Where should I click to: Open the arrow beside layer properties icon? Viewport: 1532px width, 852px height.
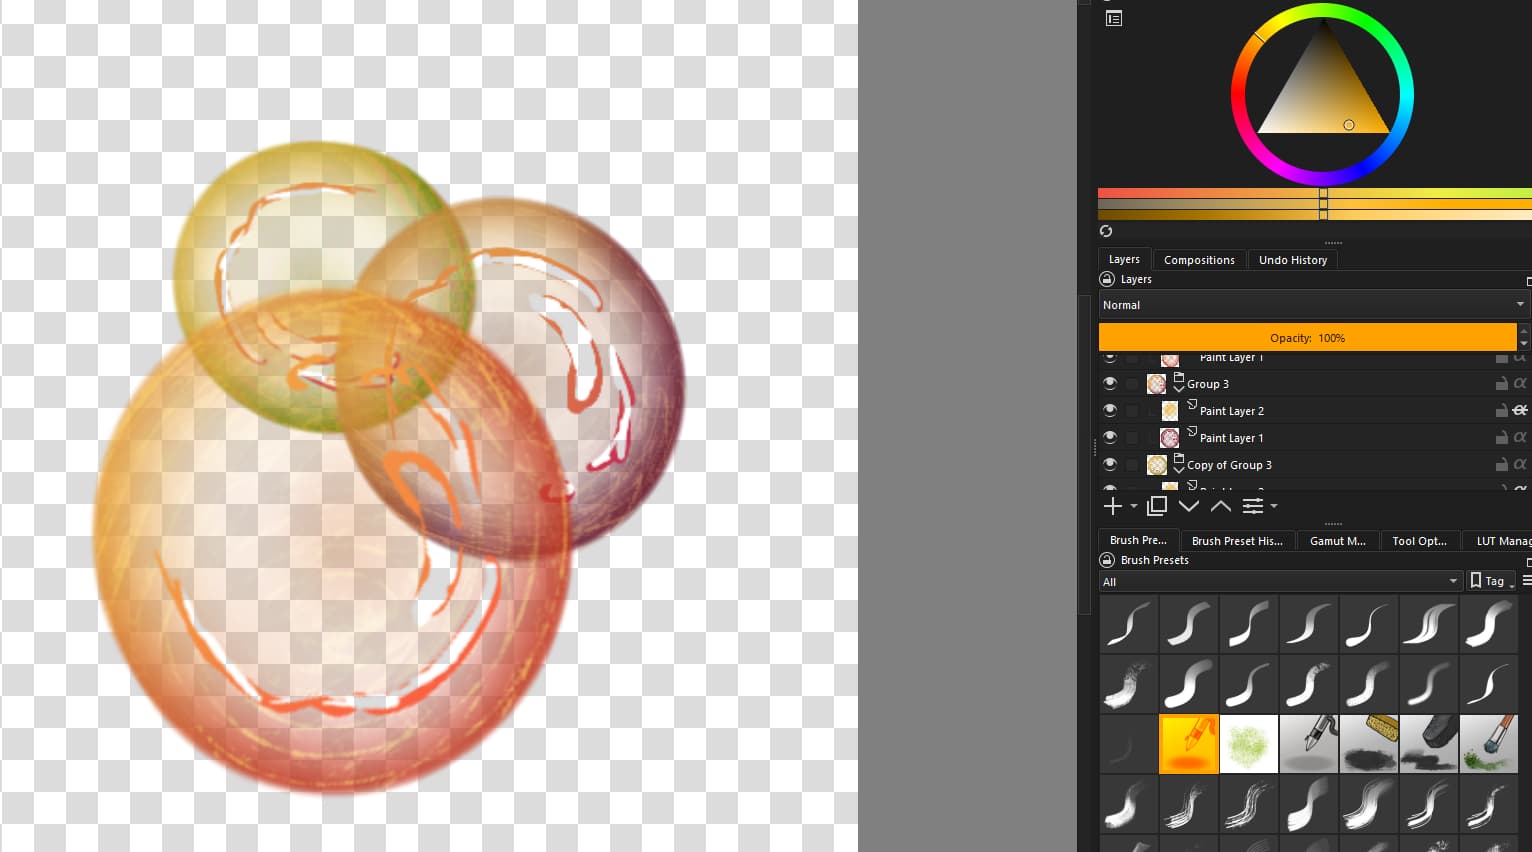[1274, 507]
